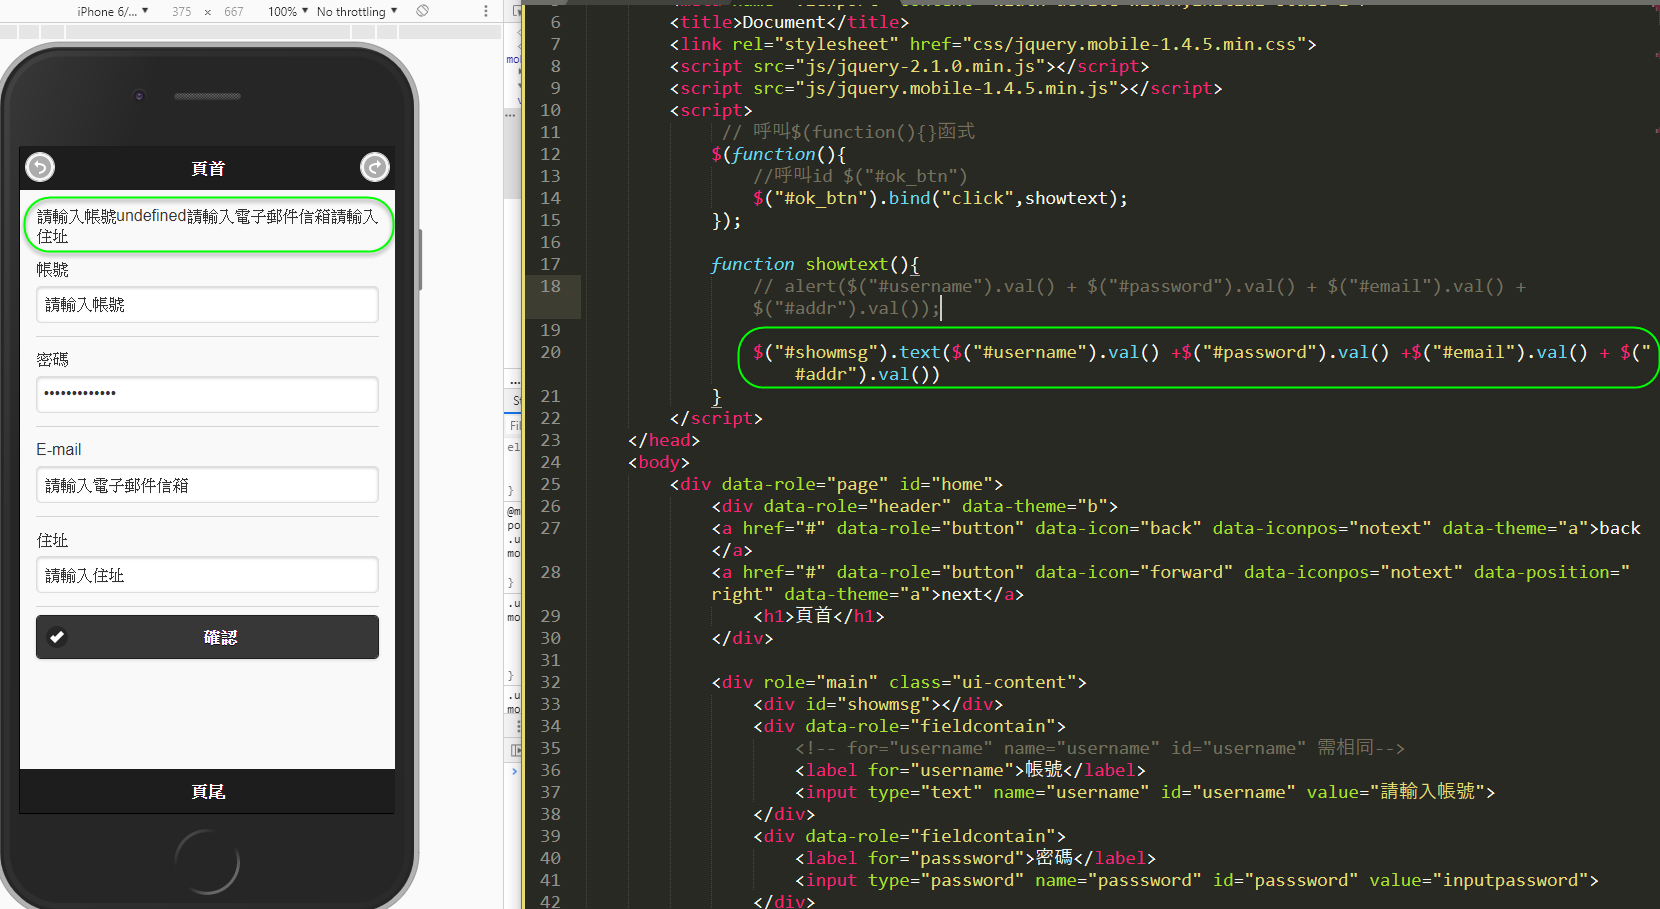Screen dimensions: 1660x909
Task: Click the viewport width value 375
Action: point(181,11)
